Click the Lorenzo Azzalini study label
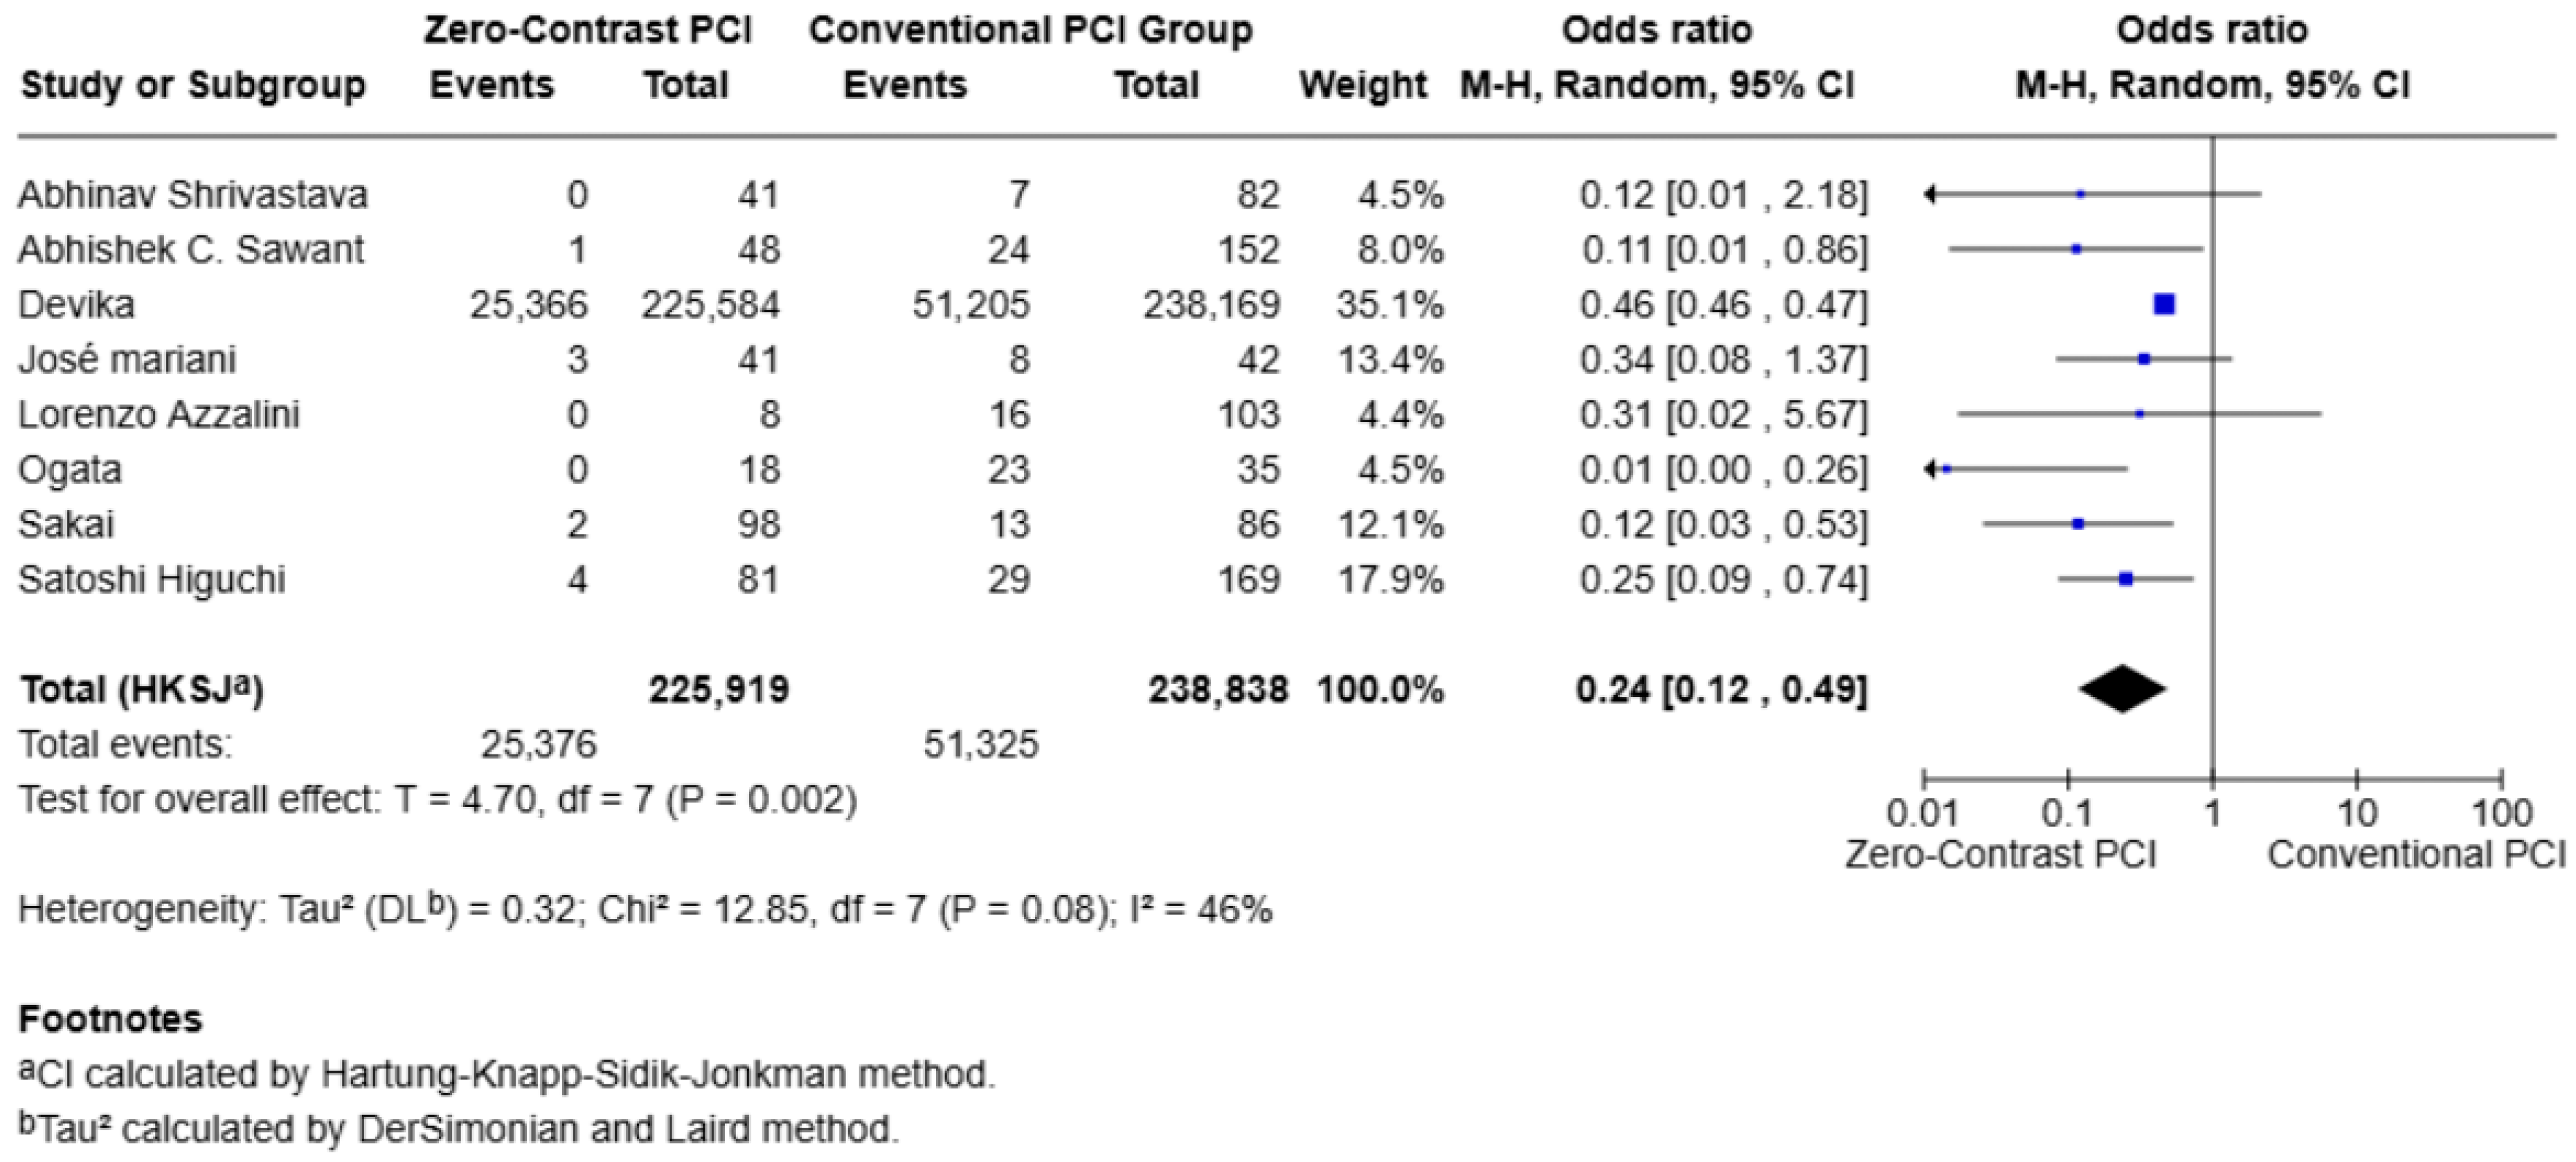2576x1162 pixels. 159,414
